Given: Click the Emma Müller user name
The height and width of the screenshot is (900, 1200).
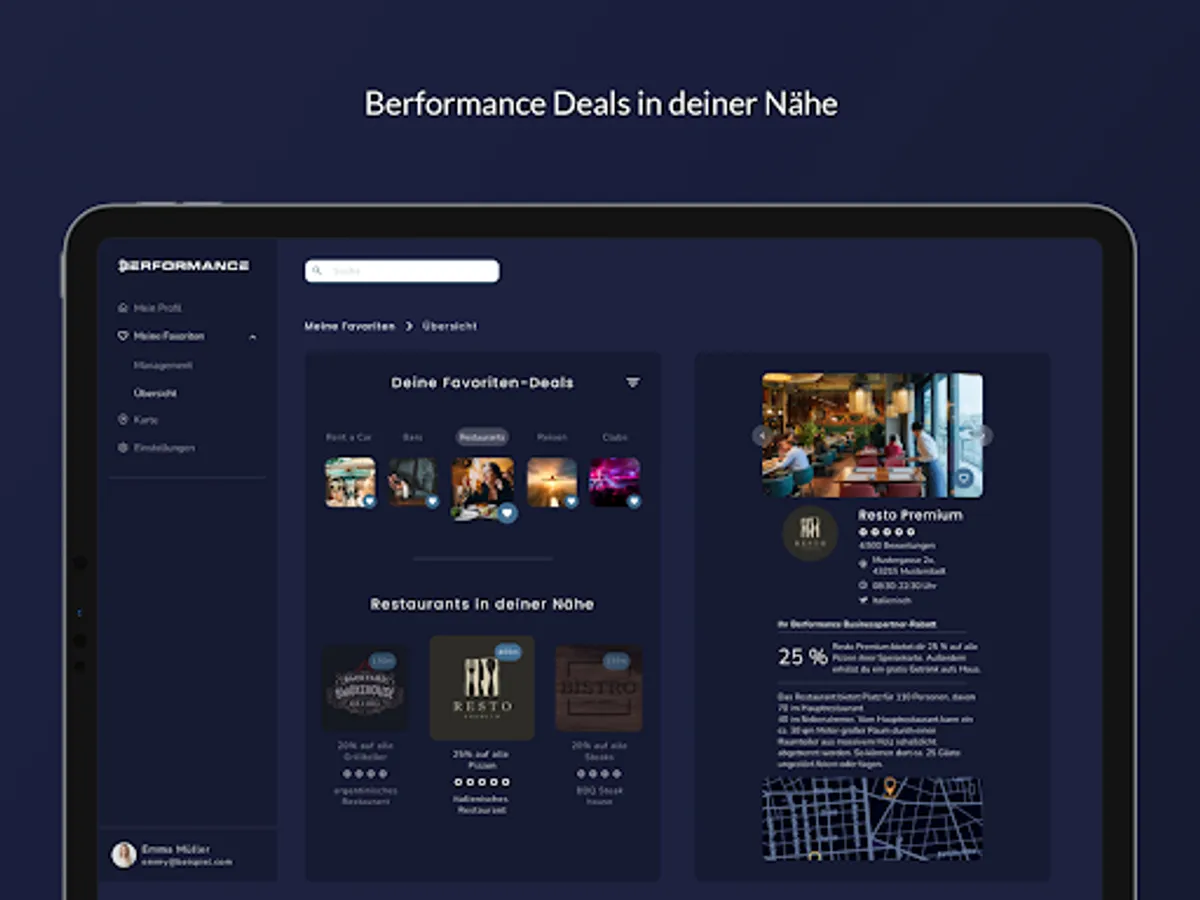Looking at the screenshot, I should click(176, 849).
